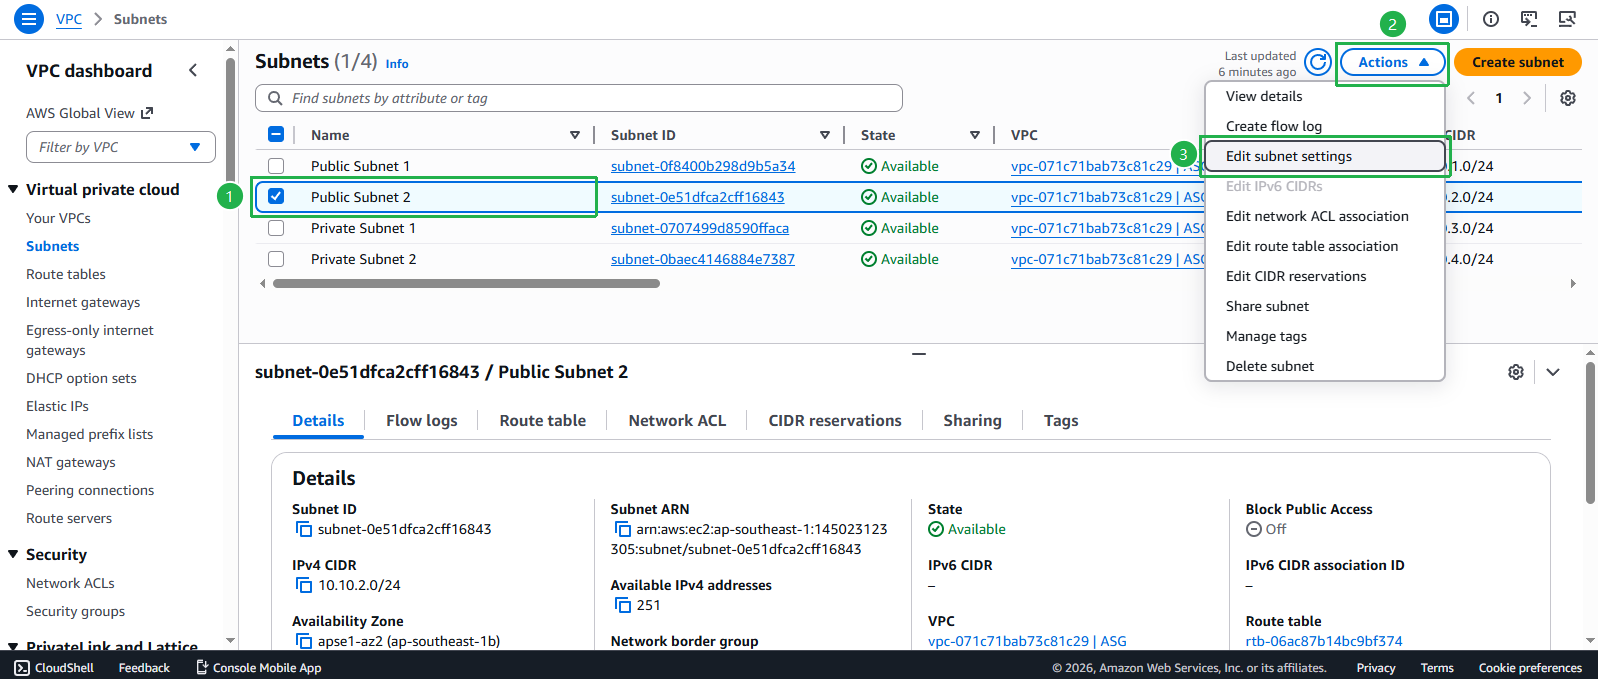Open subnet-0f8400b298d9b5a34 link

point(703,166)
